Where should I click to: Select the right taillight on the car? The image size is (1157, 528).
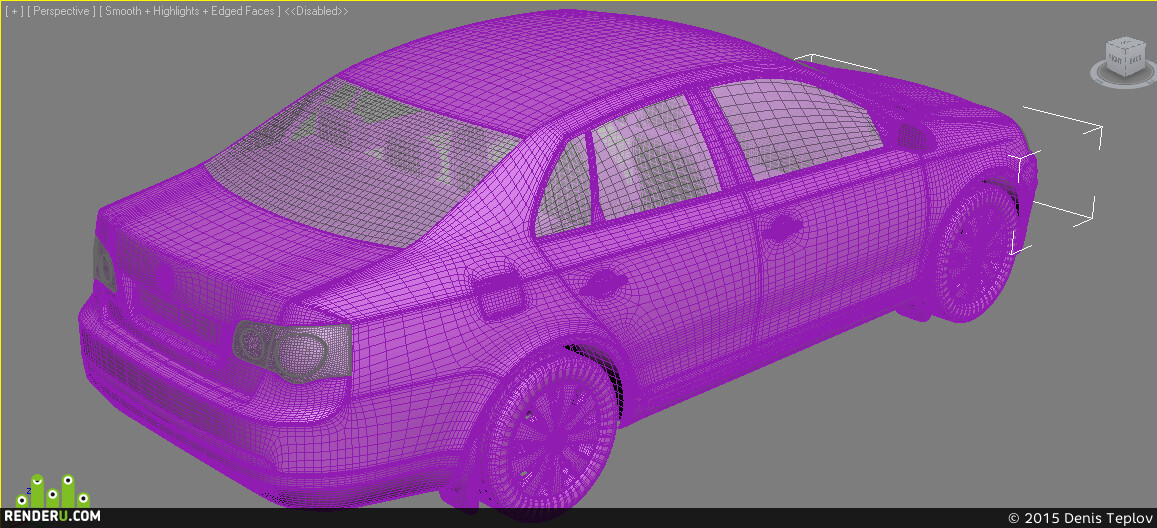point(293,351)
